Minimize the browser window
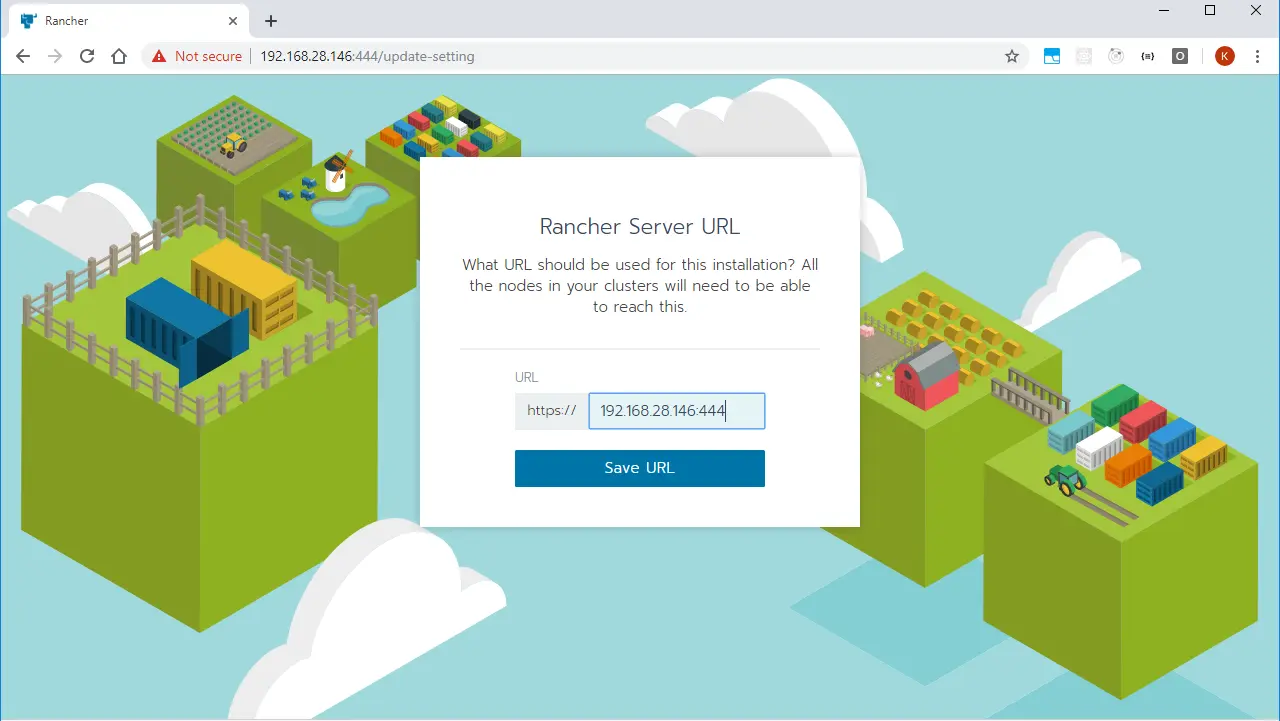This screenshot has width=1280, height=721. [1163, 10]
